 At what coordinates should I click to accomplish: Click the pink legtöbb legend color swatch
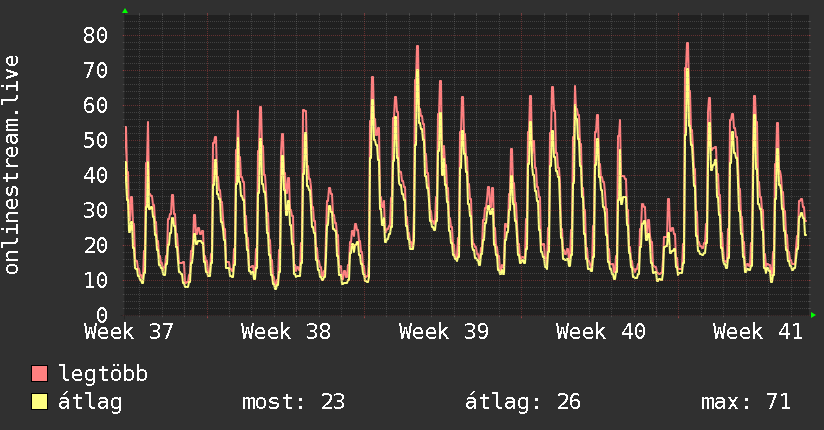coord(39,373)
